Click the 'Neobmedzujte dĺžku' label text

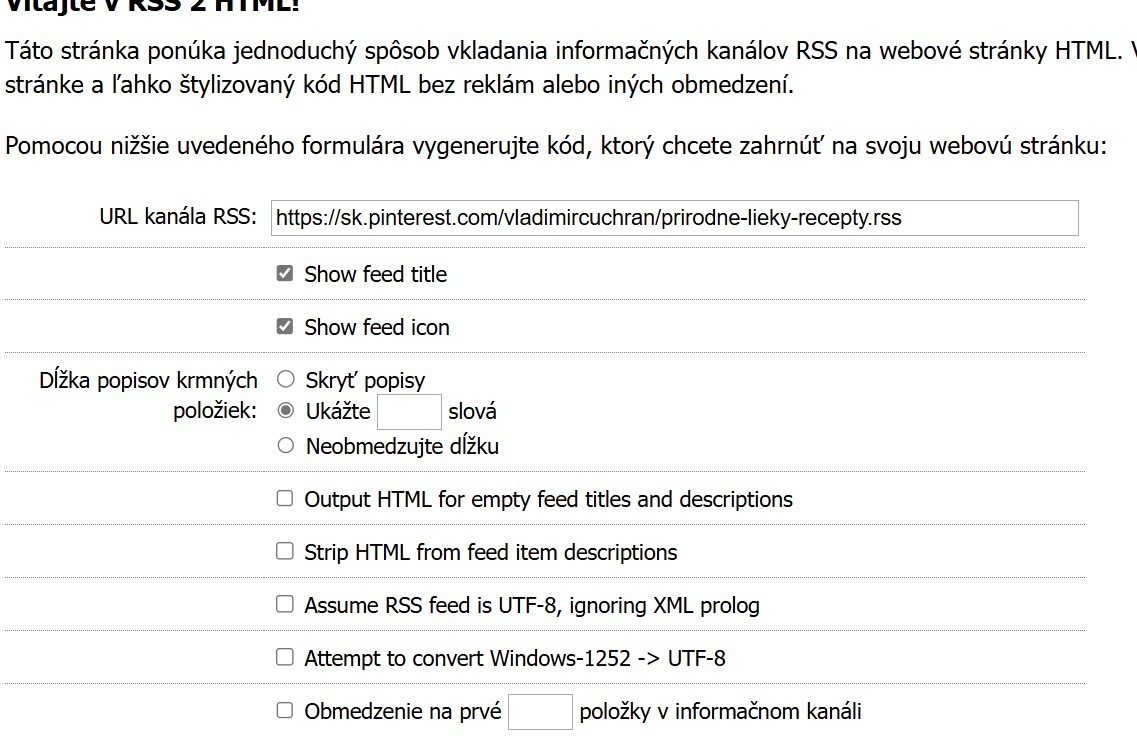[402, 447]
